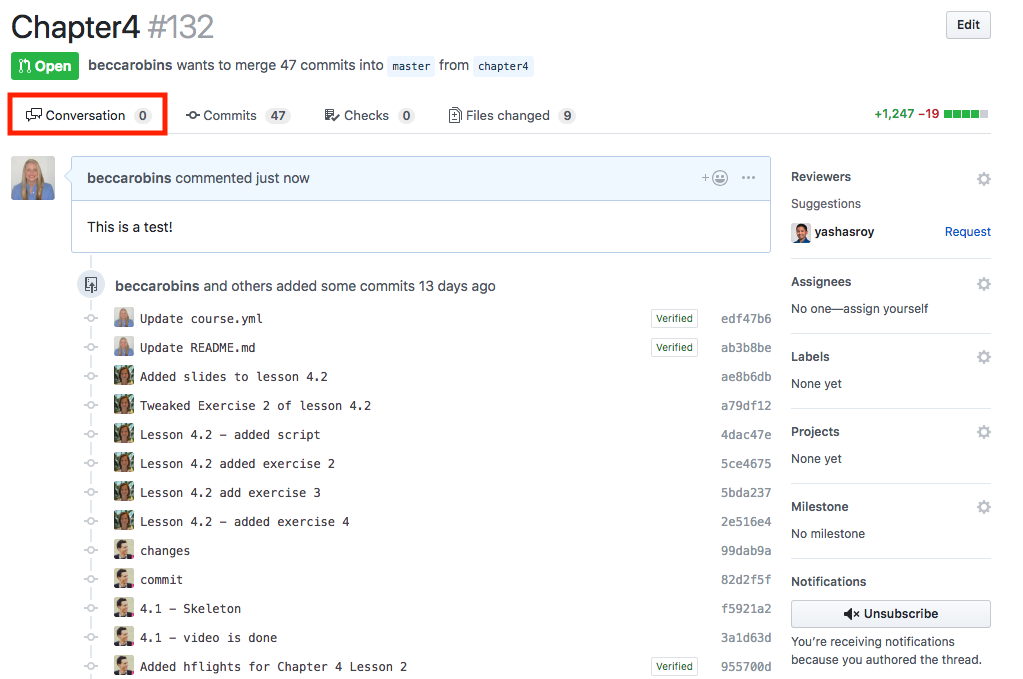
Task: Open commit Lesson 4.2 added exercise 2
Action: (x=237, y=464)
